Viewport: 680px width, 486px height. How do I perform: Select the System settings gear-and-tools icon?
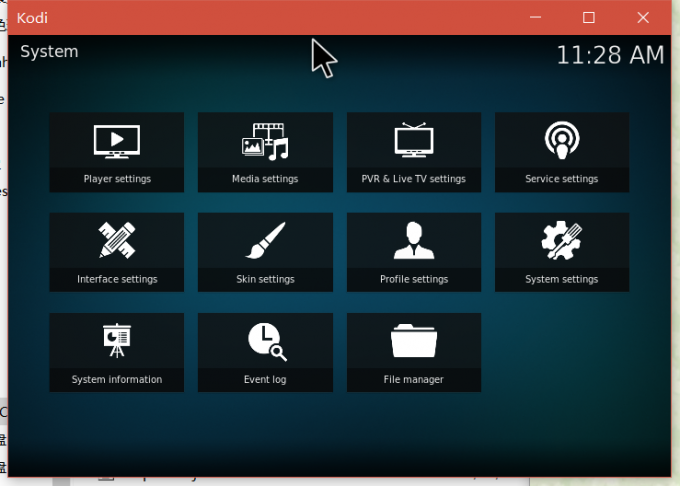561,241
